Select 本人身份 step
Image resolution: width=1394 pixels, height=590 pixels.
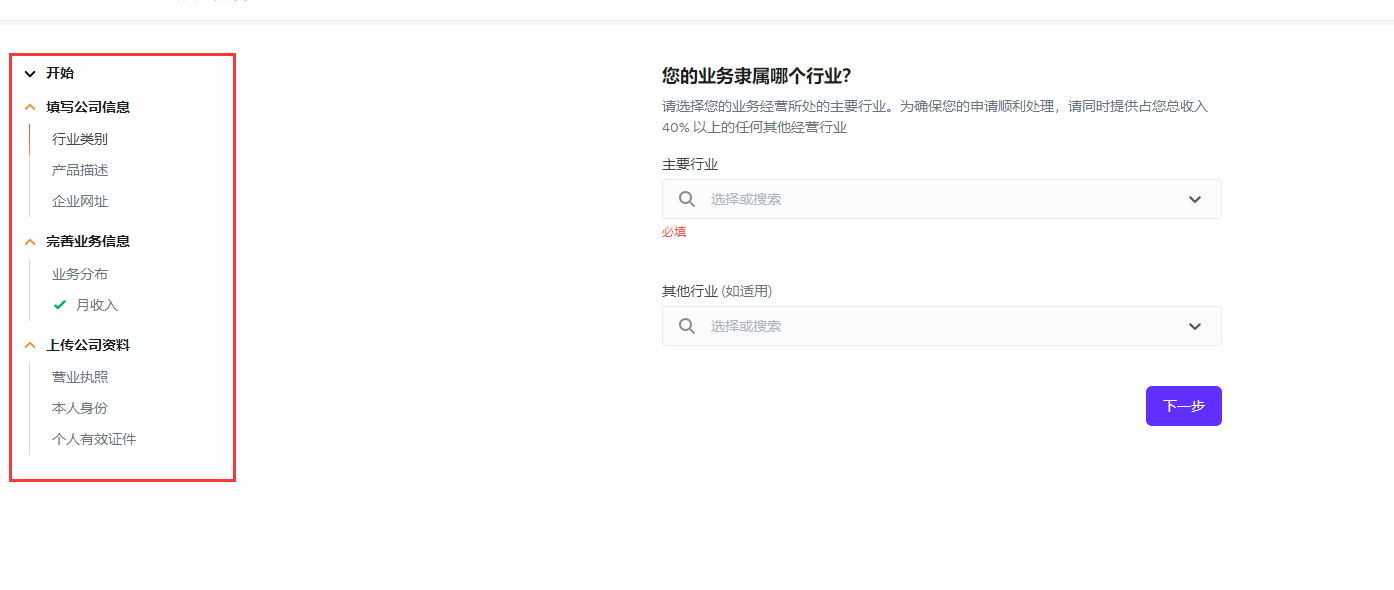coord(80,408)
